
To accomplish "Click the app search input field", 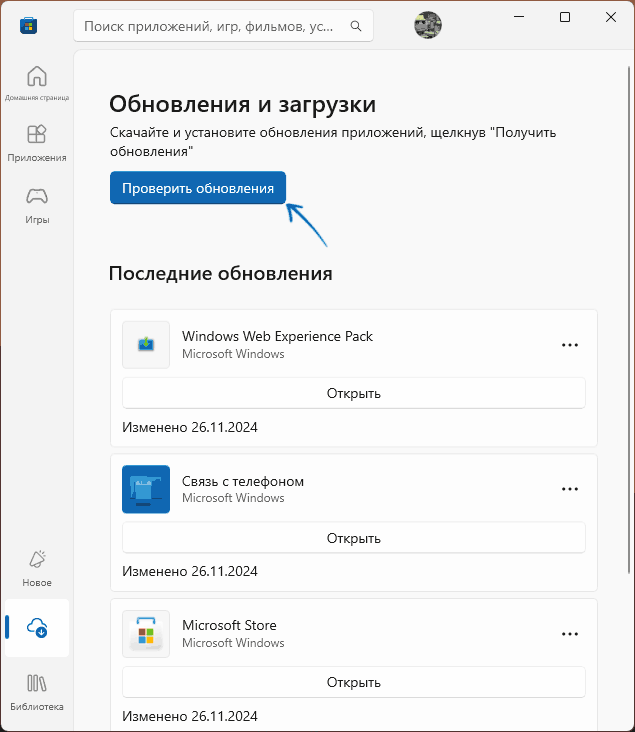I will pos(223,26).
